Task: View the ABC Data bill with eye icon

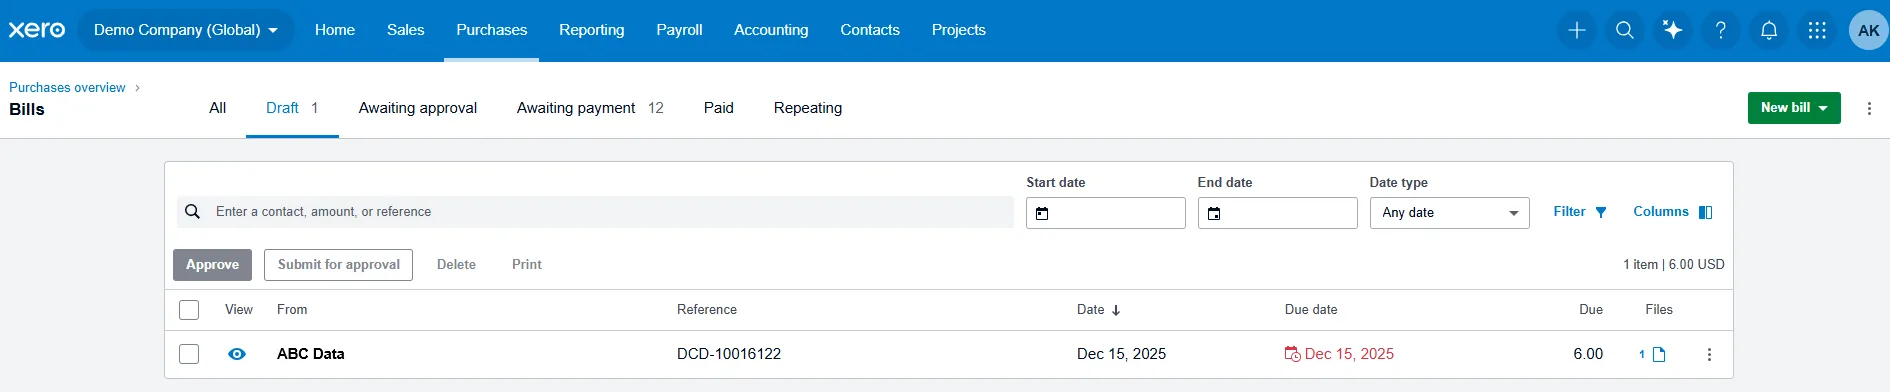Action: tap(237, 354)
